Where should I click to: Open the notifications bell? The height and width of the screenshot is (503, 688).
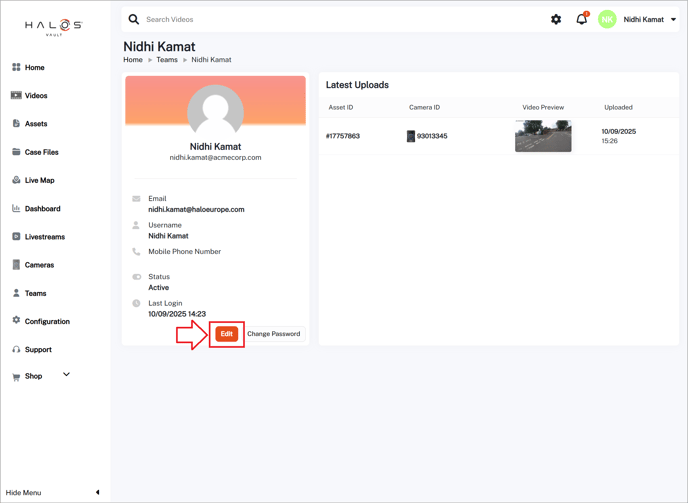tap(581, 19)
